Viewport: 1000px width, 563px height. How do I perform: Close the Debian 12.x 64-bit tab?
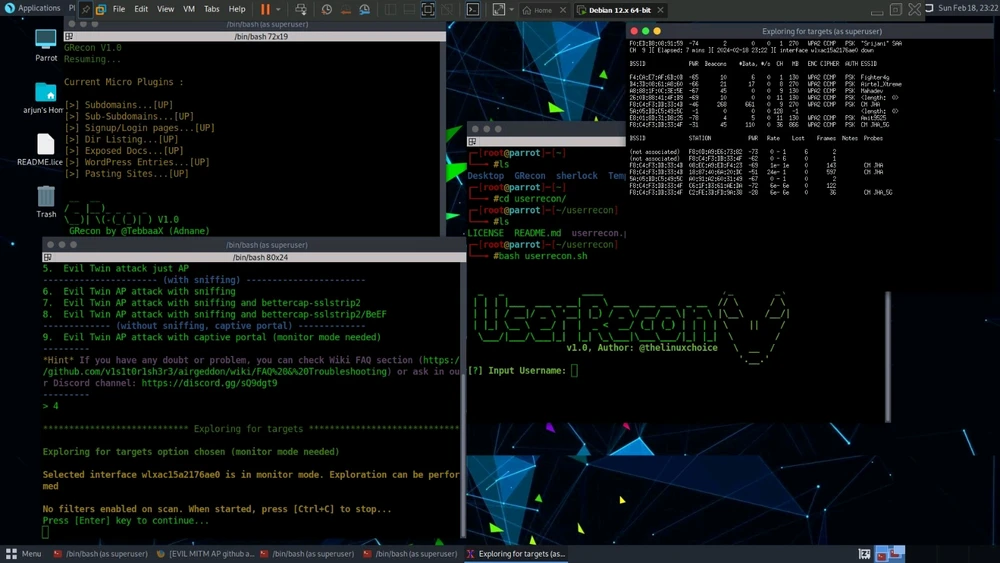[660, 10]
